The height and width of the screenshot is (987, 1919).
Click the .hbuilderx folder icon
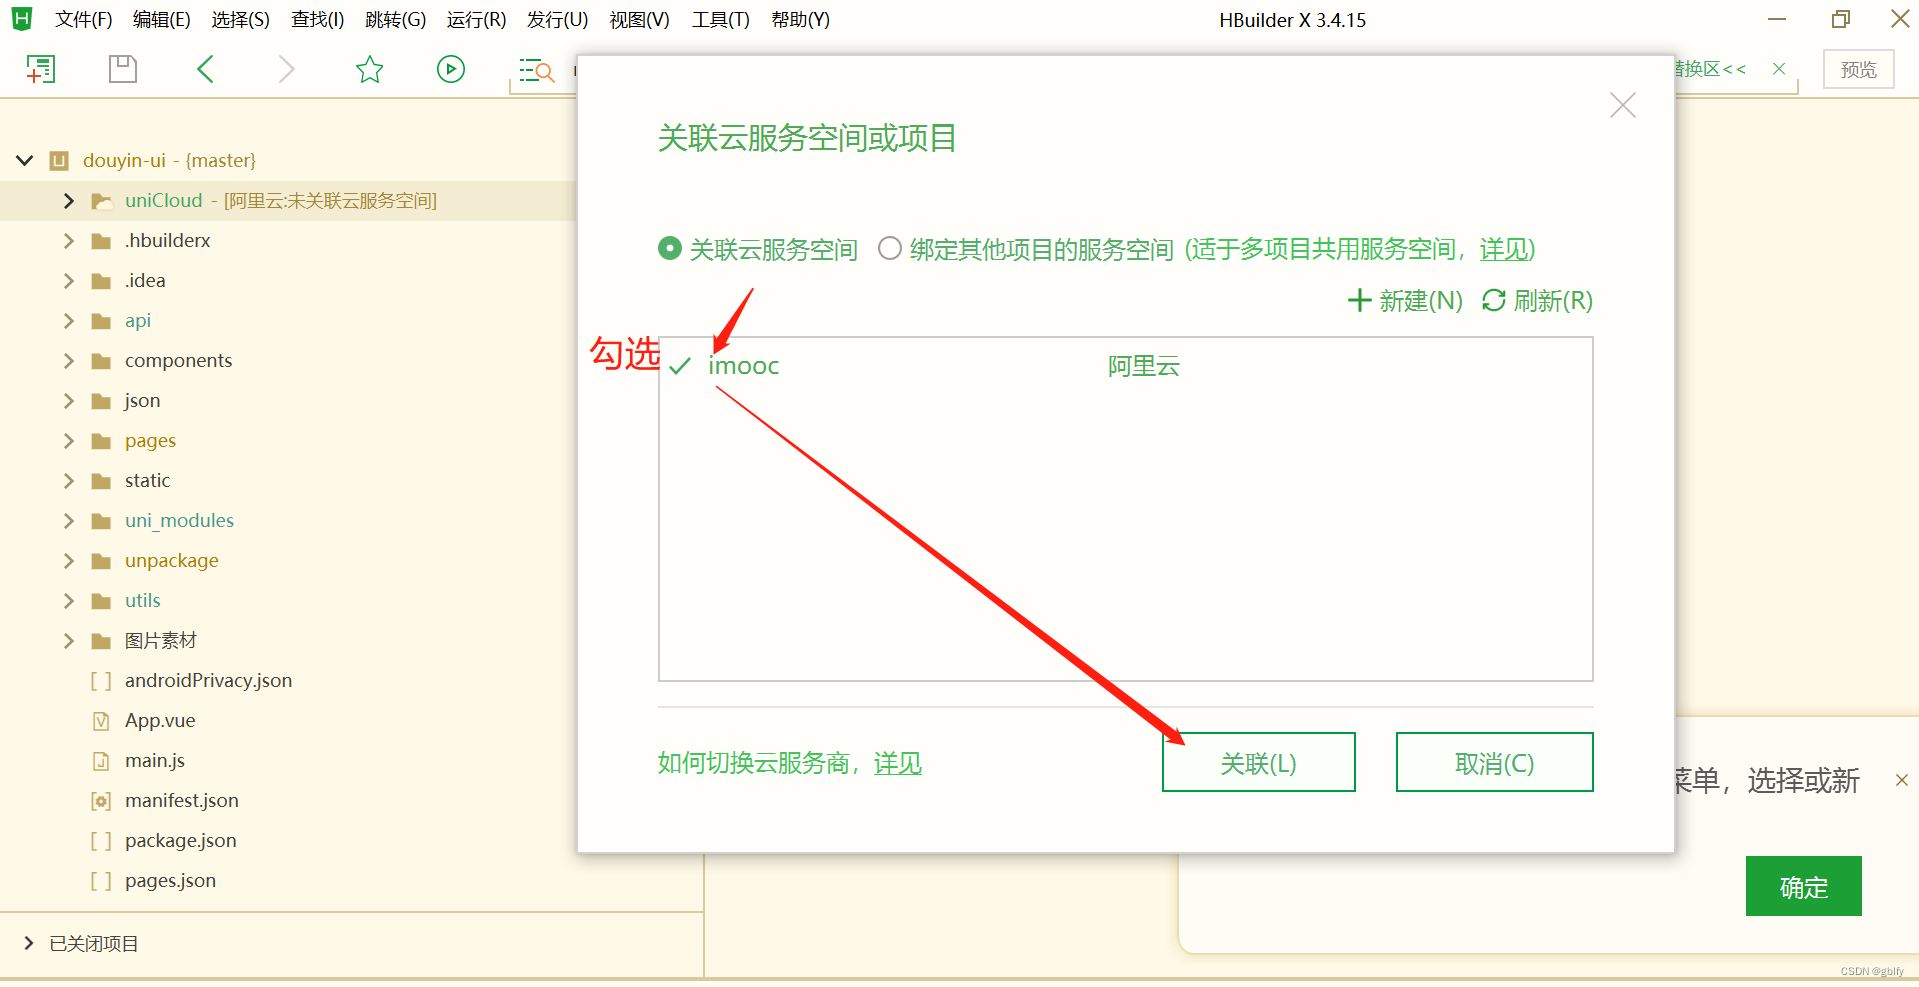click(x=101, y=241)
